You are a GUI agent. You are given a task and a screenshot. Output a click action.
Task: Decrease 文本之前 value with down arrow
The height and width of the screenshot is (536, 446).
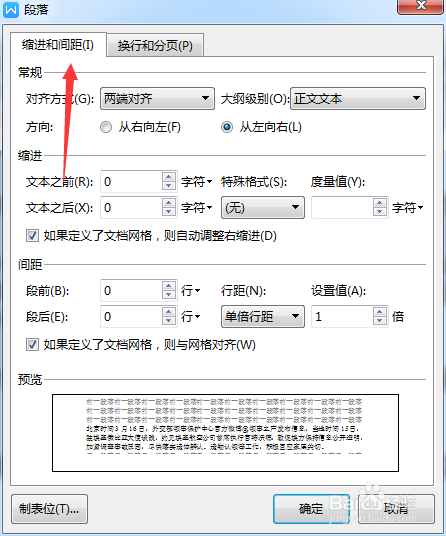(168, 186)
